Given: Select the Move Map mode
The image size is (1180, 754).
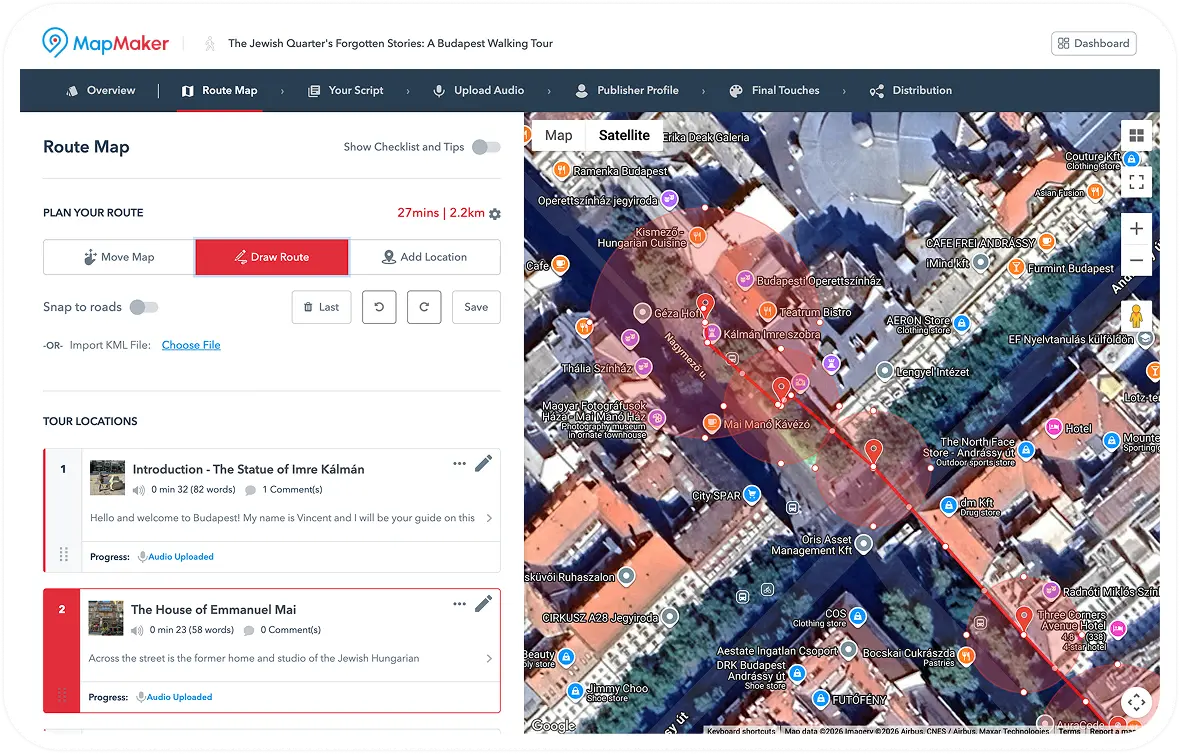Looking at the screenshot, I should point(119,257).
